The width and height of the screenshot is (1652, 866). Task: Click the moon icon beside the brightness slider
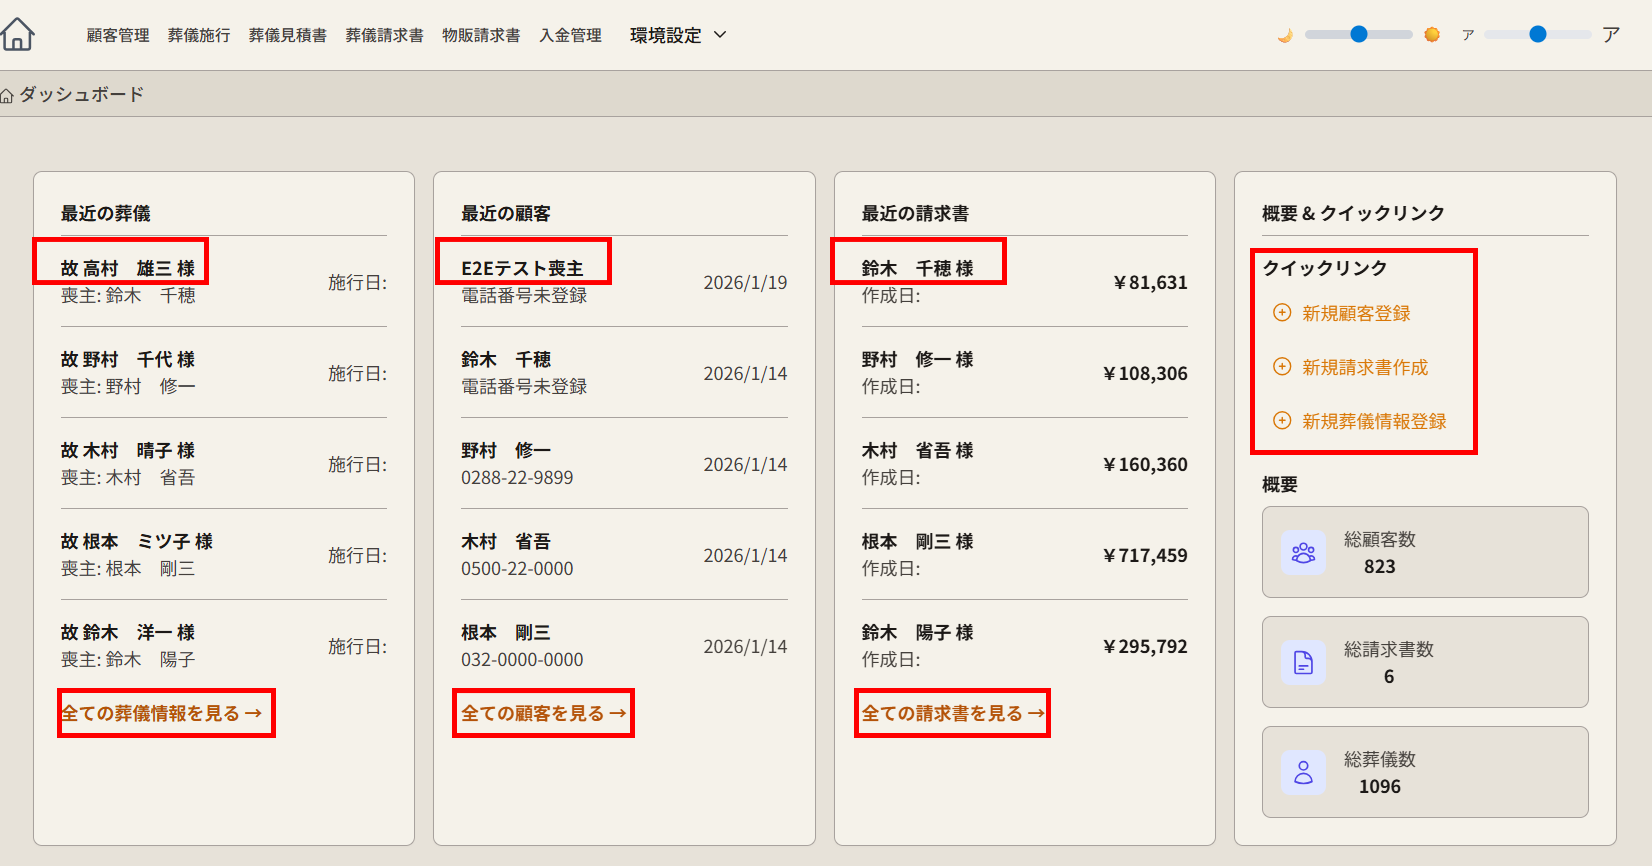1285,35
